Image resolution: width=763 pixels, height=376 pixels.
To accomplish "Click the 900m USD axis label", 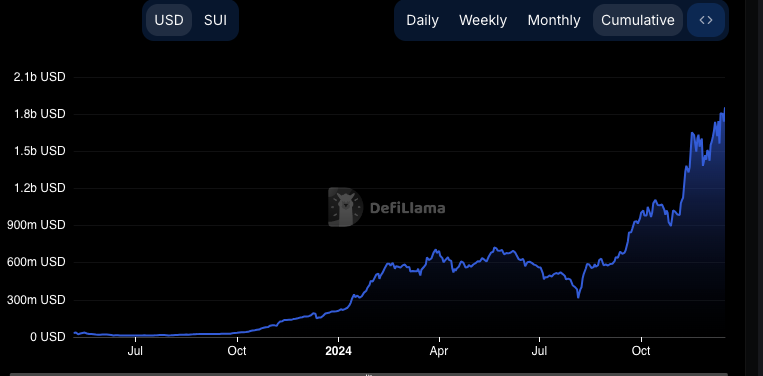I will click(x=36, y=225).
